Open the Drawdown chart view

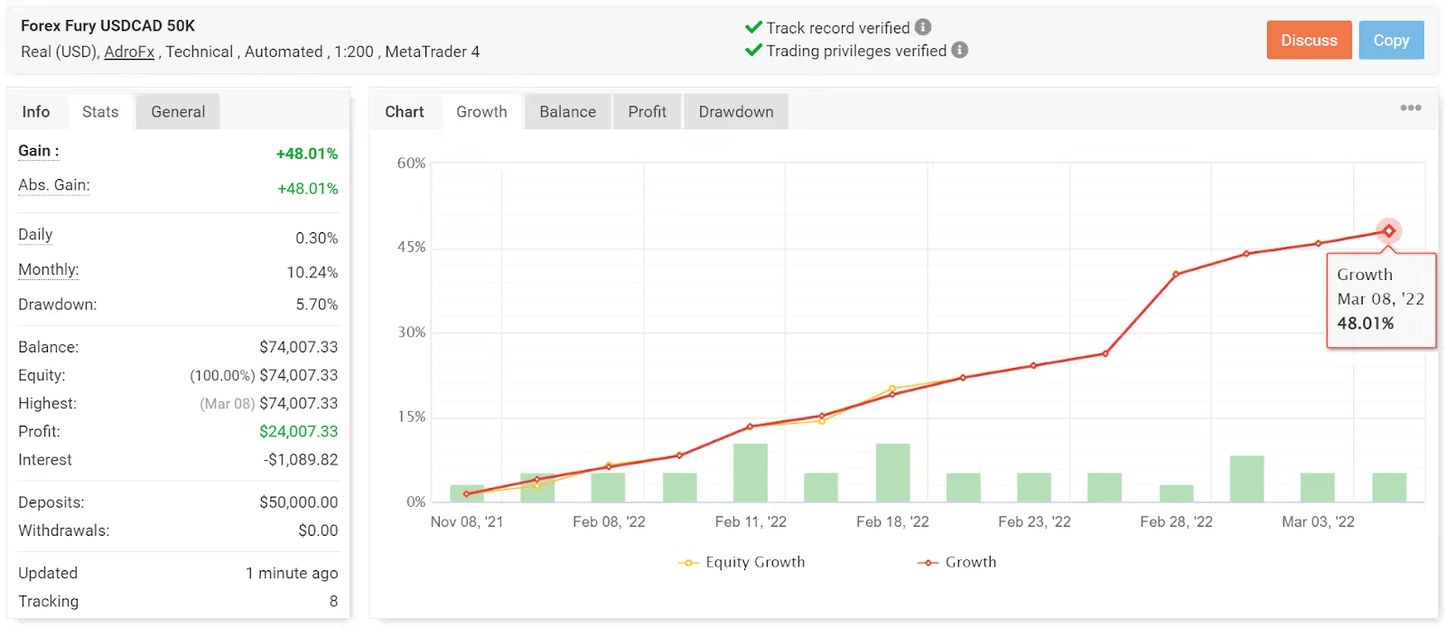coord(735,111)
